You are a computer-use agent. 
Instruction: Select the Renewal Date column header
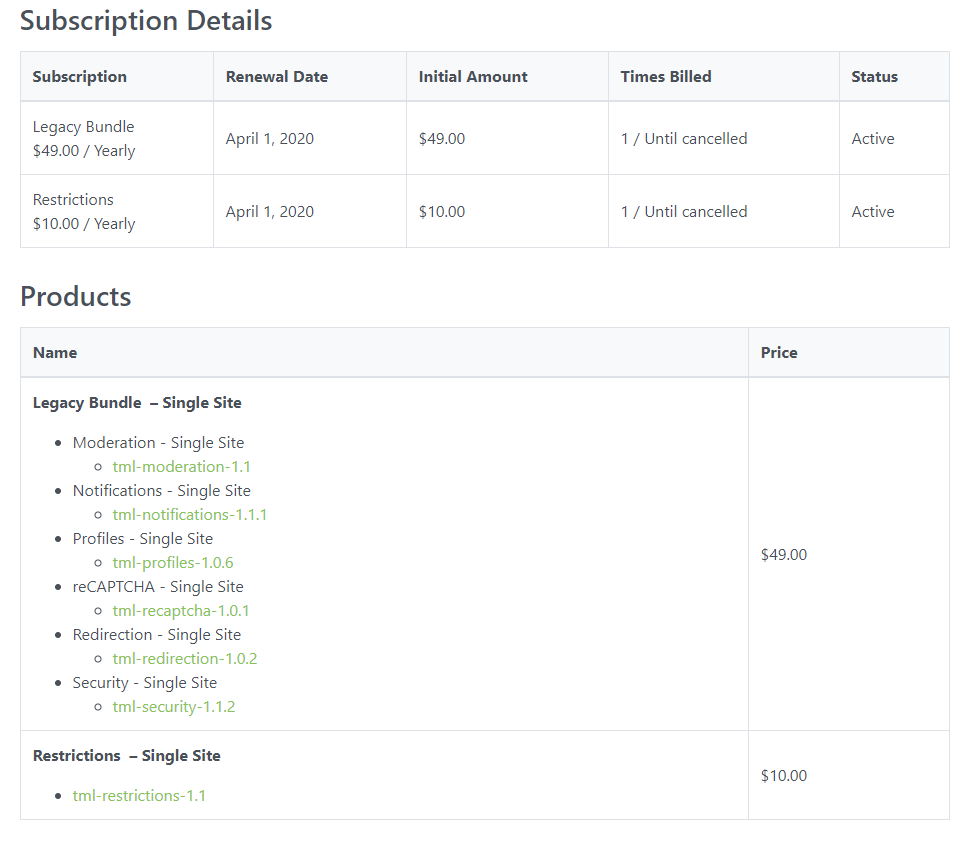[x=277, y=77]
